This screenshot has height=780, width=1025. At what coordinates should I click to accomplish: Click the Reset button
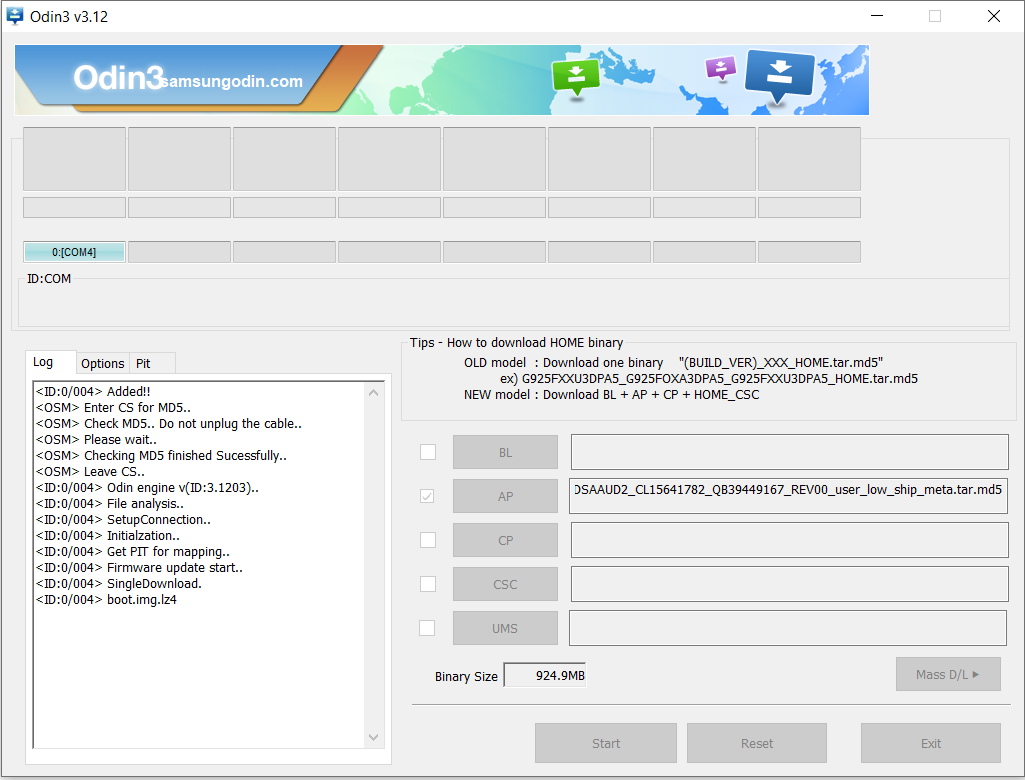(x=757, y=743)
